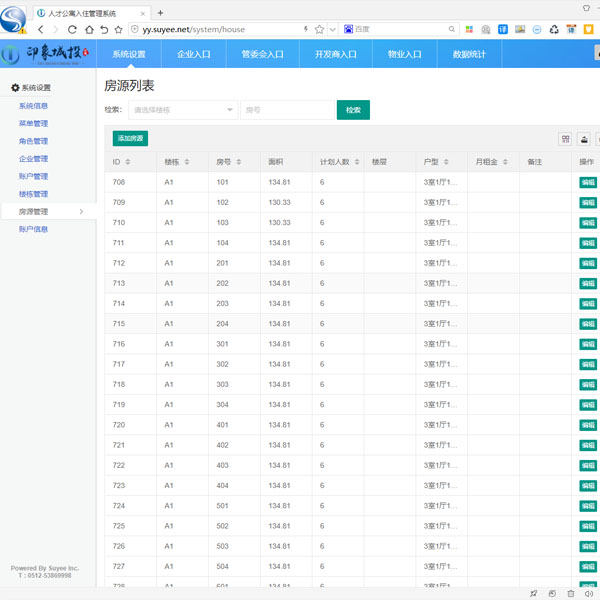Screen dimensions: 600x600
Task: Click the trash icon in the status bar
Action: coord(571,593)
